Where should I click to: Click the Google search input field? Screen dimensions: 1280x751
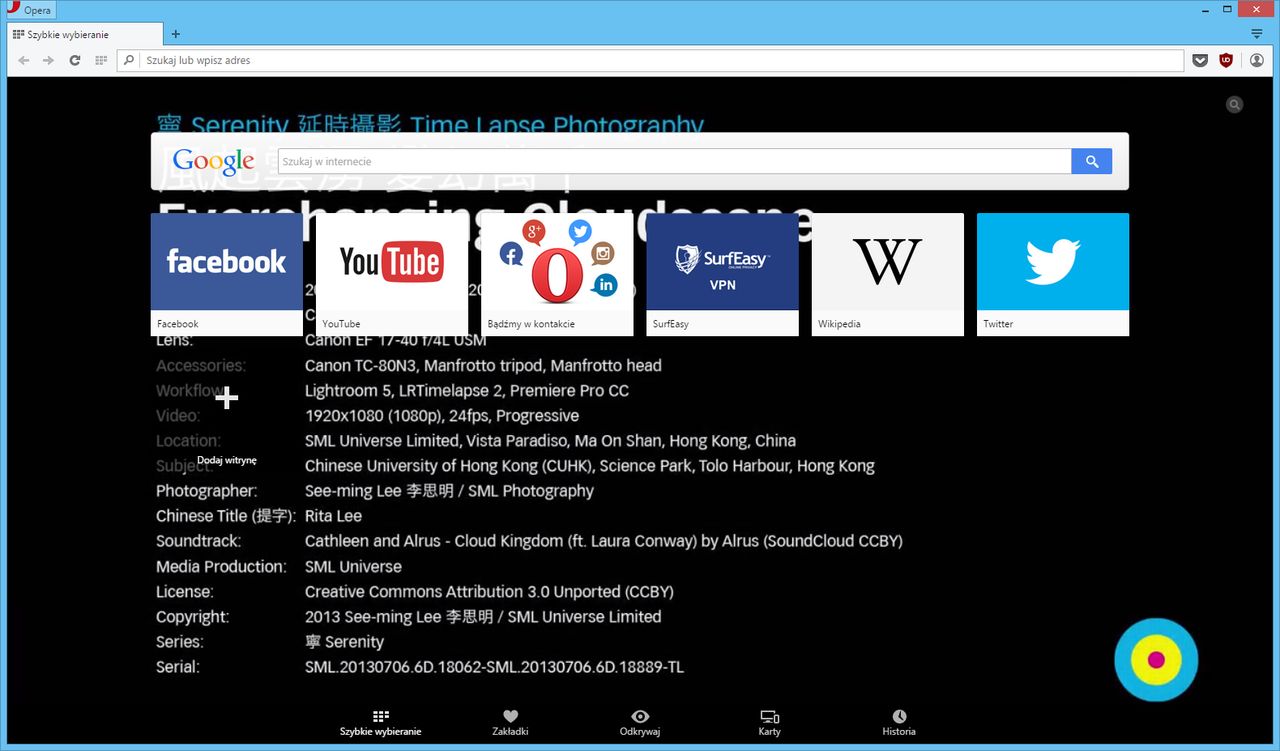674,161
